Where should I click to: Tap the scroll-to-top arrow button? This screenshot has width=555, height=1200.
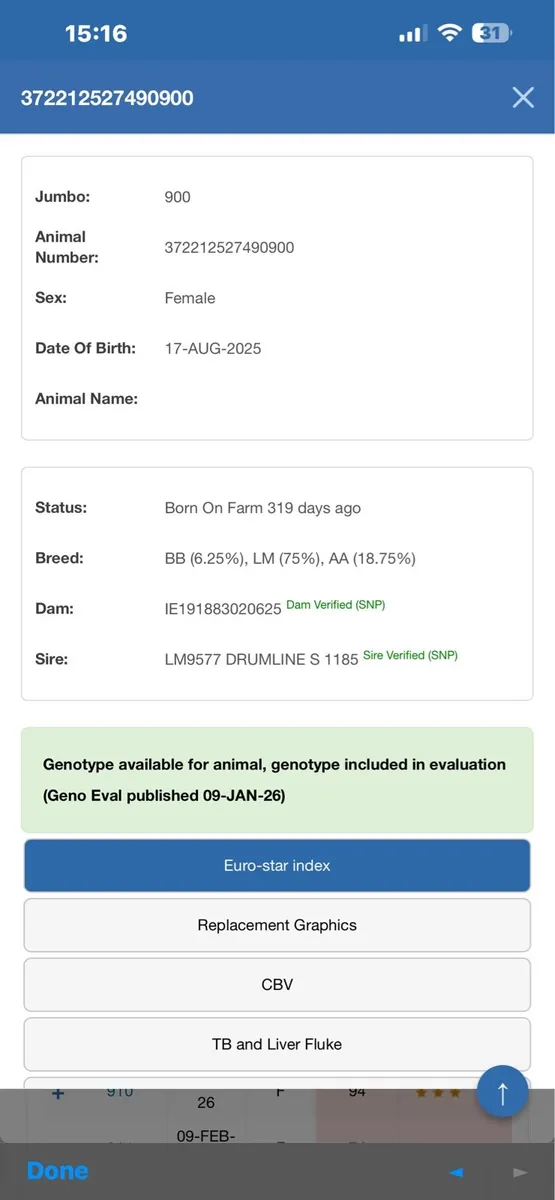pyautogui.click(x=502, y=1092)
